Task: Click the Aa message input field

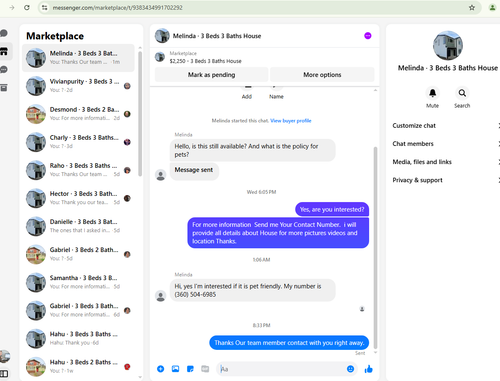Action: click(x=282, y=369)
